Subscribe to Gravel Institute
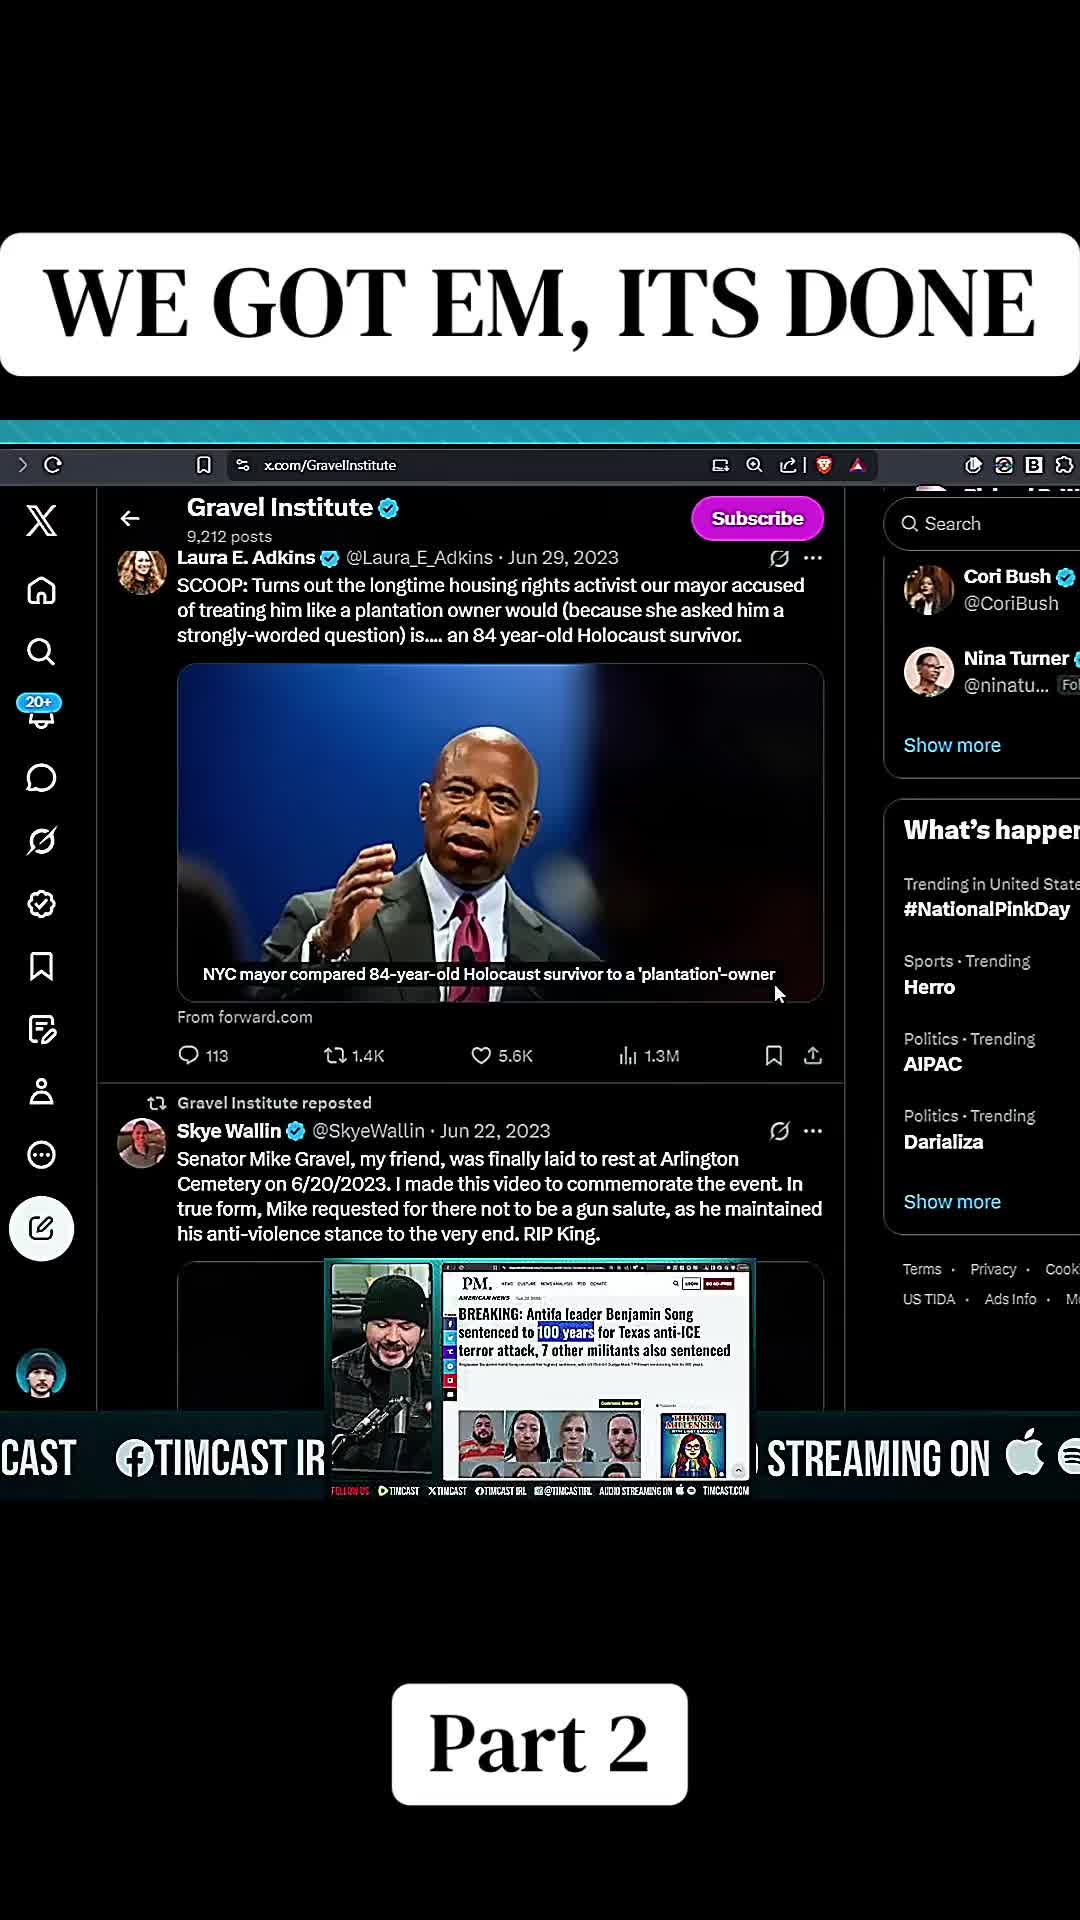This screenshot has width=1080, height=1920. (757, 518)
